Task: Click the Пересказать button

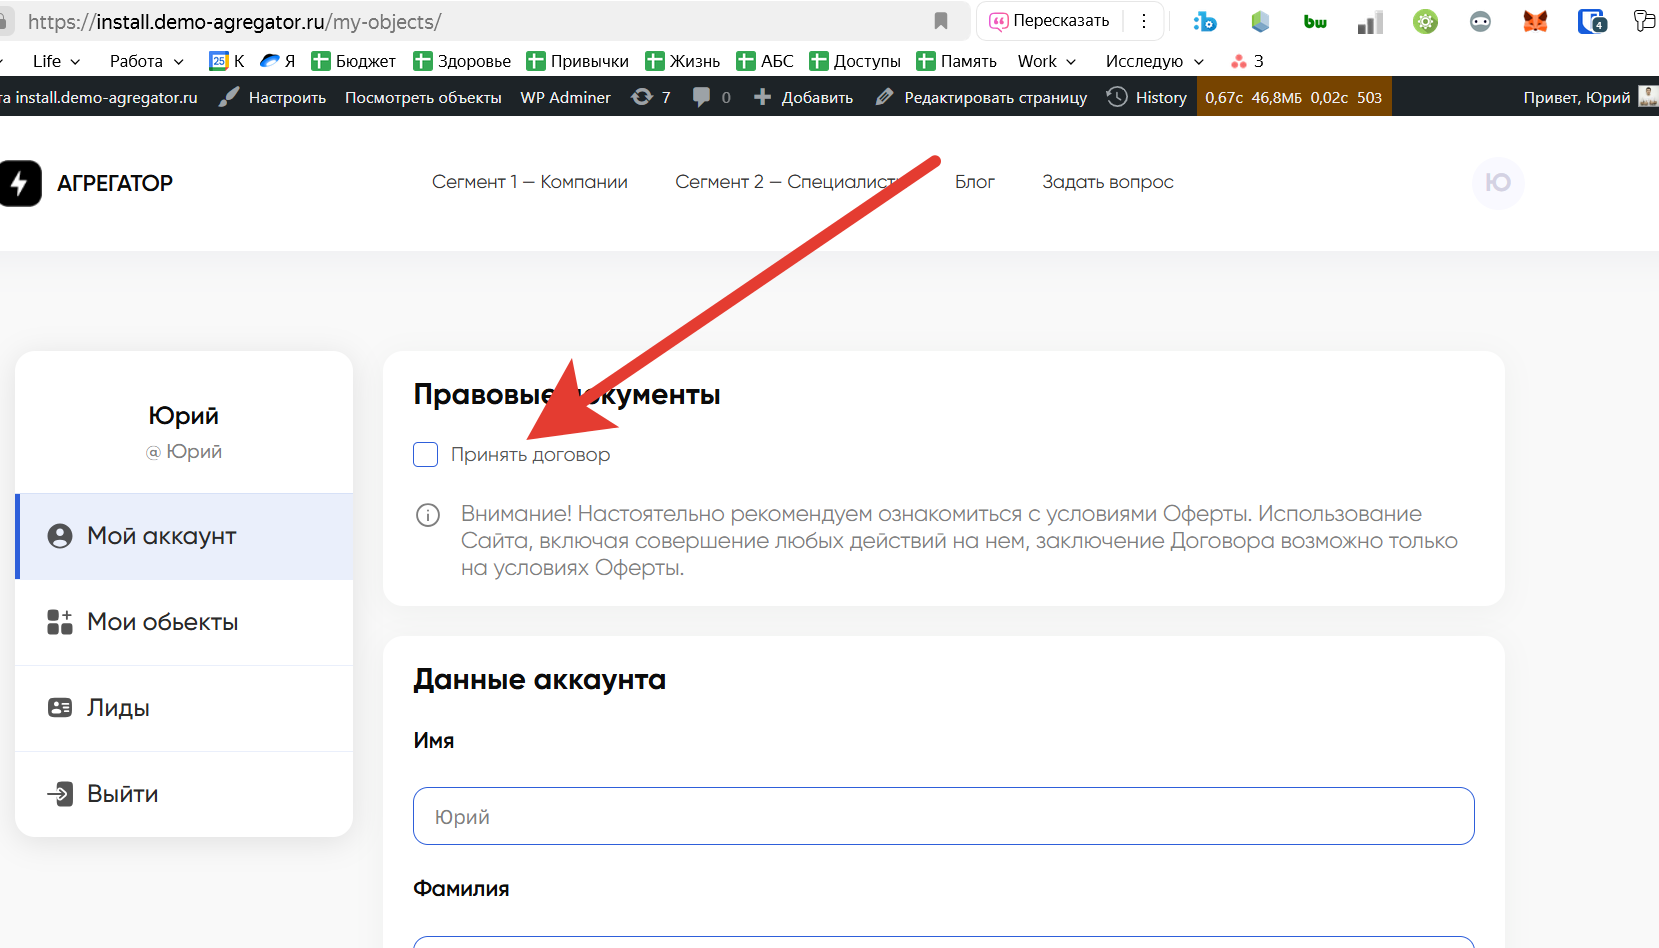Action: tap(1050, 21)
